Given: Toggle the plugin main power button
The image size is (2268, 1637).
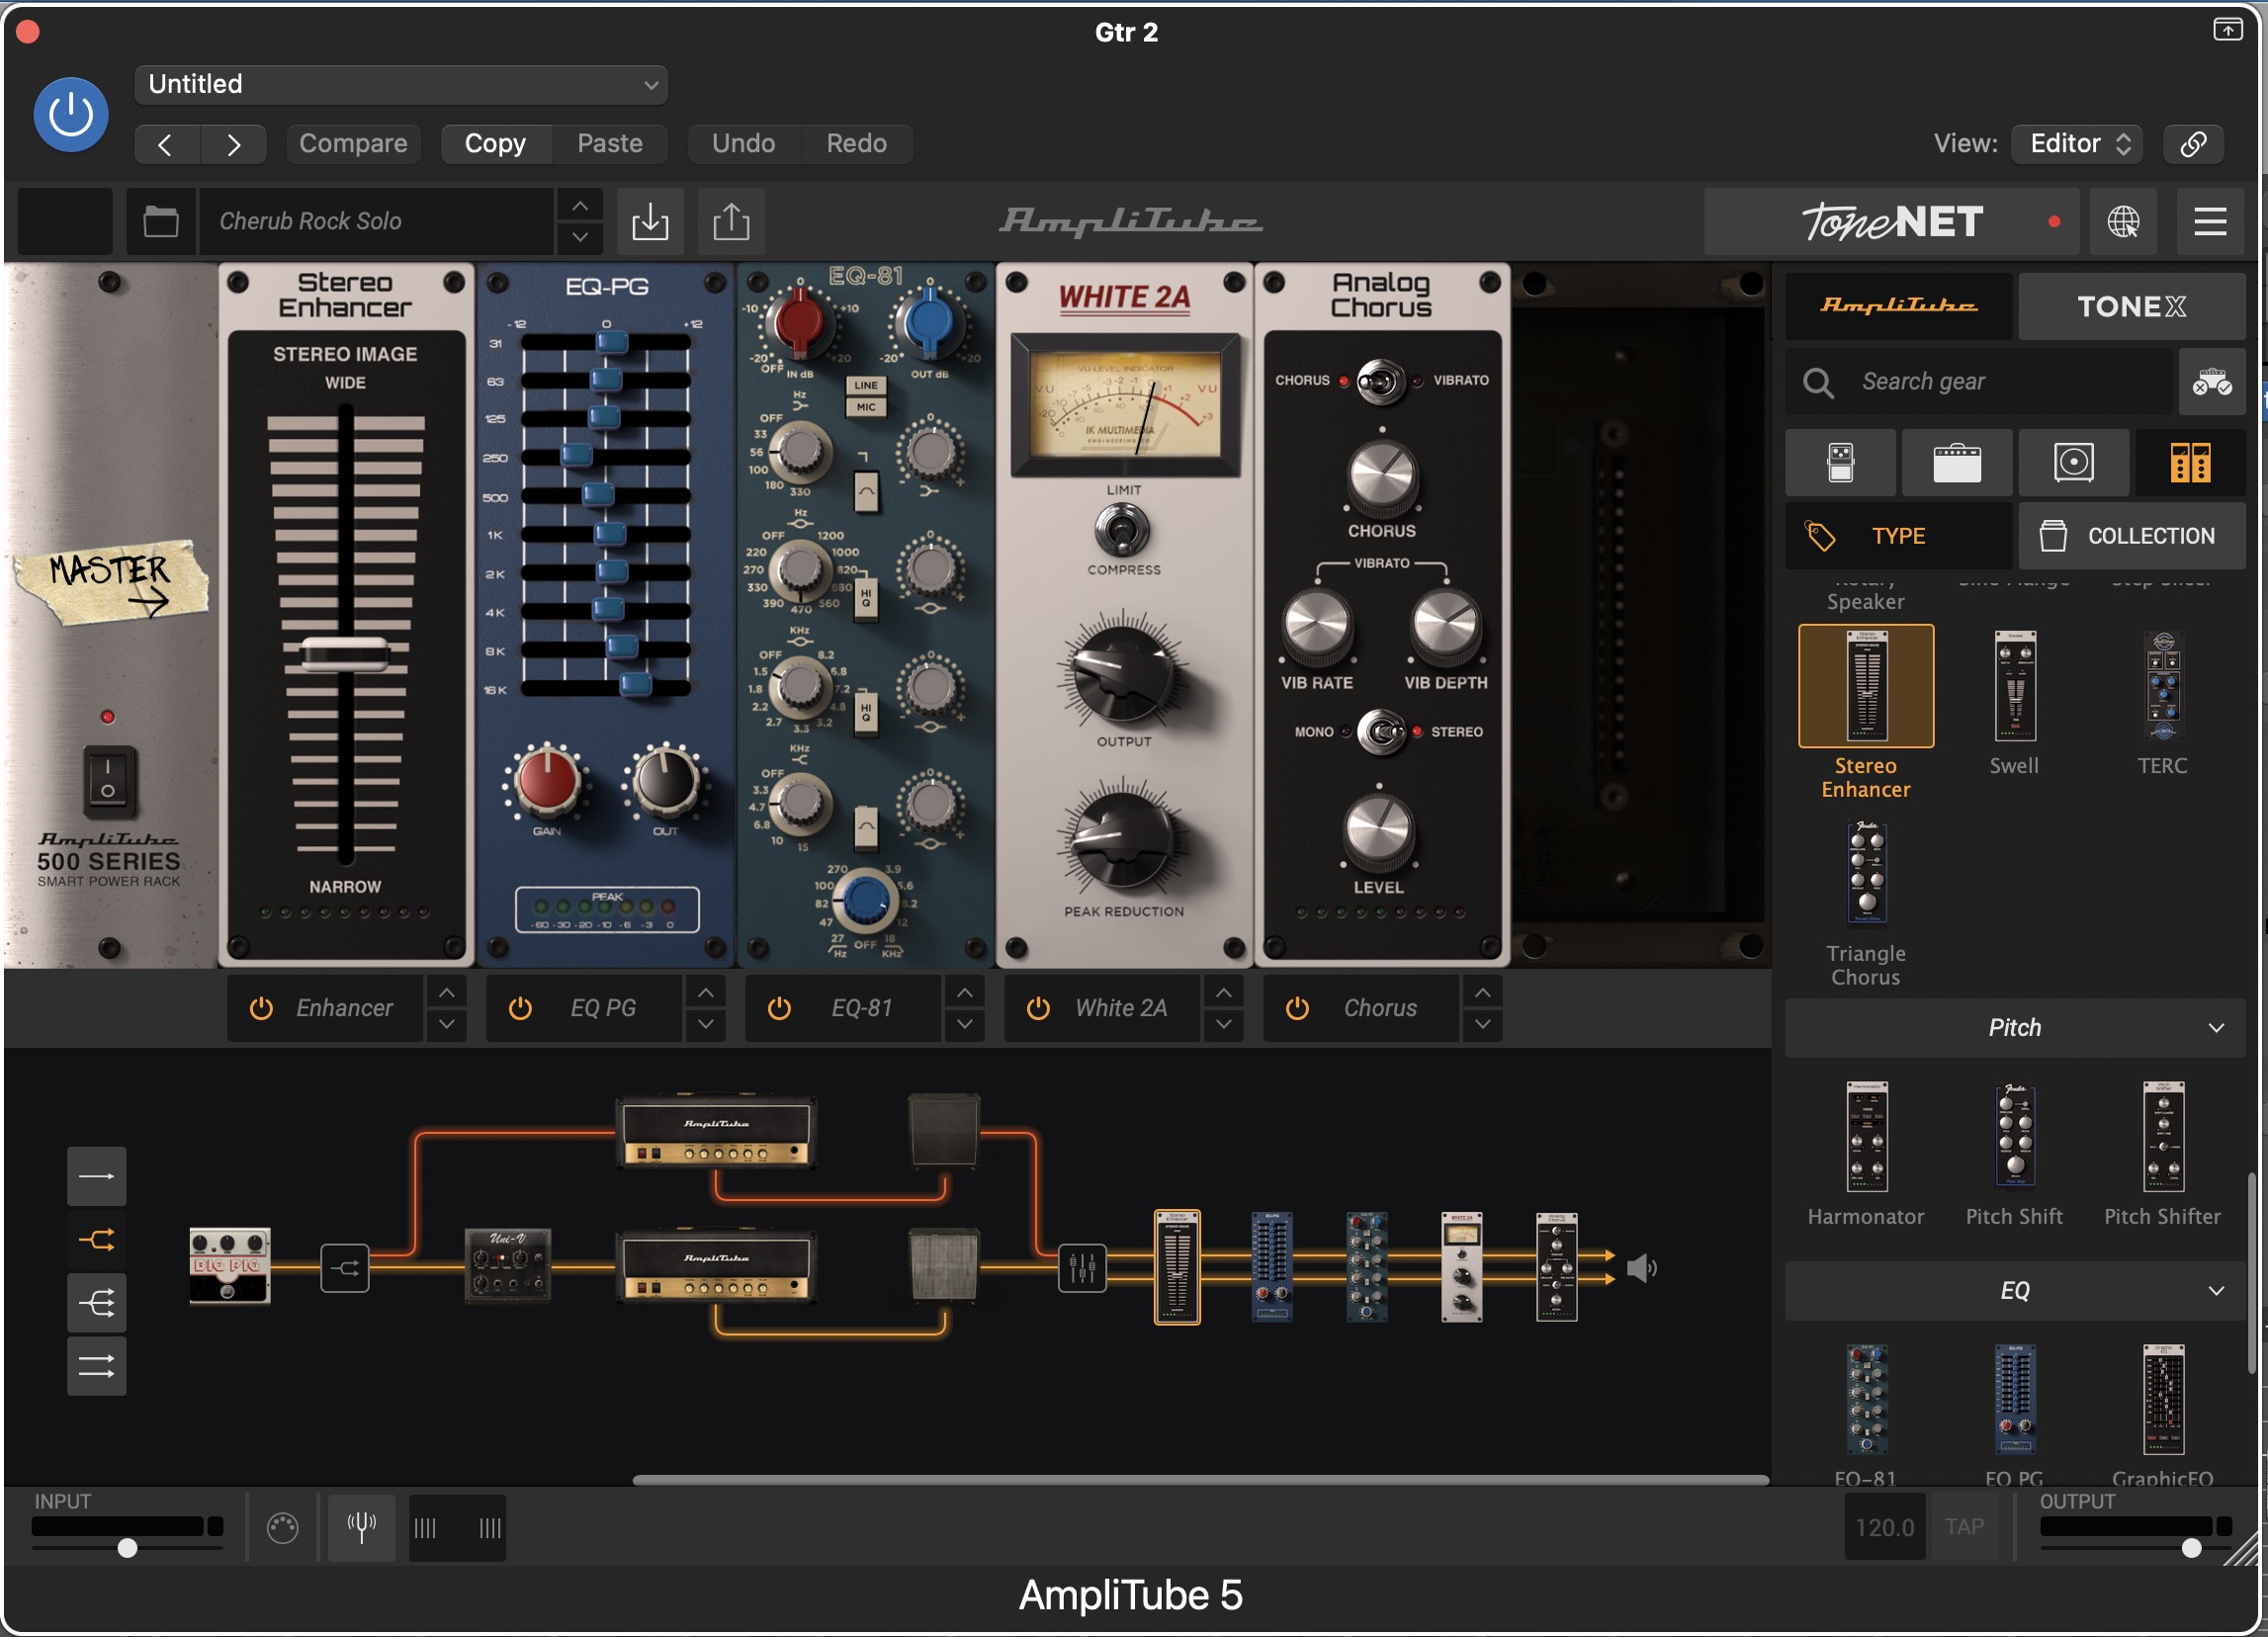Looking at the screenshot, I should click(71, 115).
